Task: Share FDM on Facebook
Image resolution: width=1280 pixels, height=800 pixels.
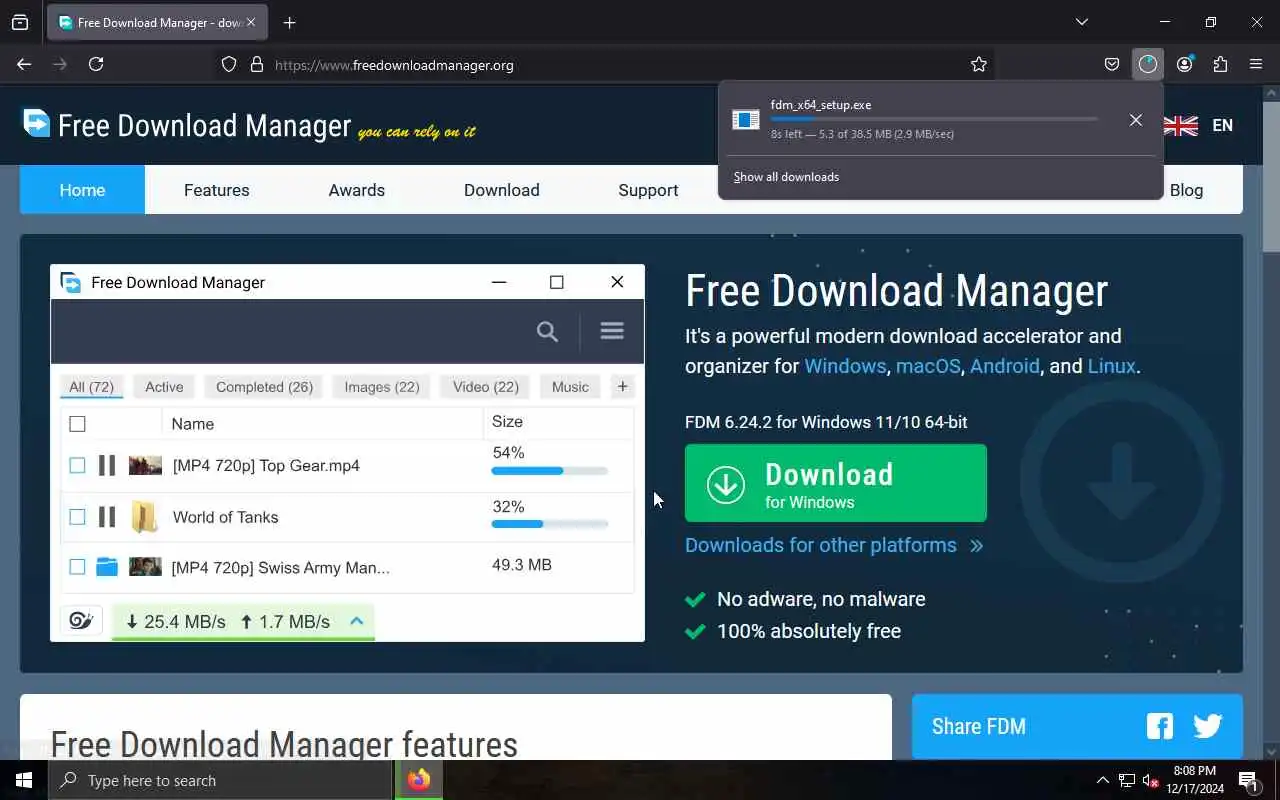Action: pyautogui.click(x=1160, y=726)
